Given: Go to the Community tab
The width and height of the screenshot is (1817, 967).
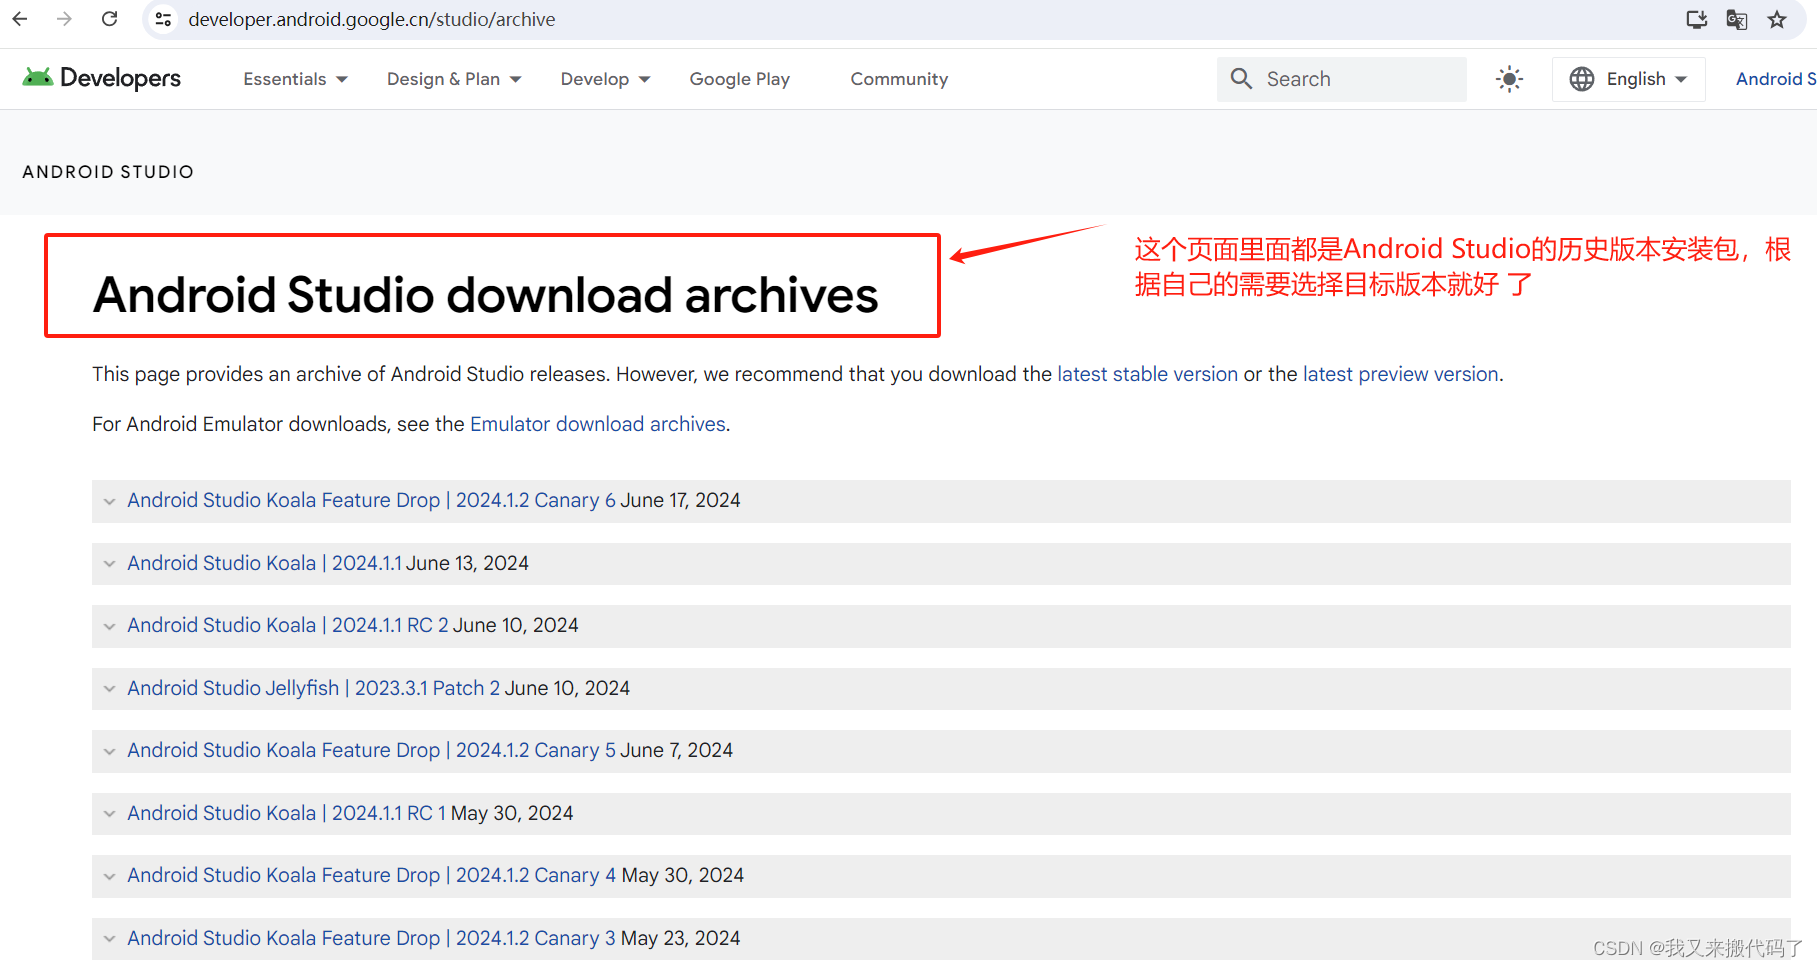Looking at the screenshot, I should point(899,79).
